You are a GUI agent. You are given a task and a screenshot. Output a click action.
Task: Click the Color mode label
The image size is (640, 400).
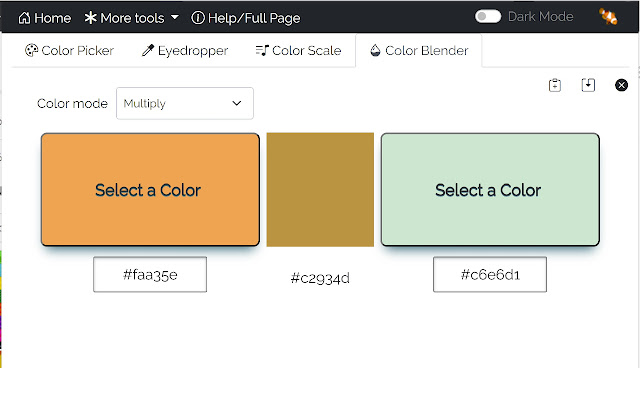72,104
